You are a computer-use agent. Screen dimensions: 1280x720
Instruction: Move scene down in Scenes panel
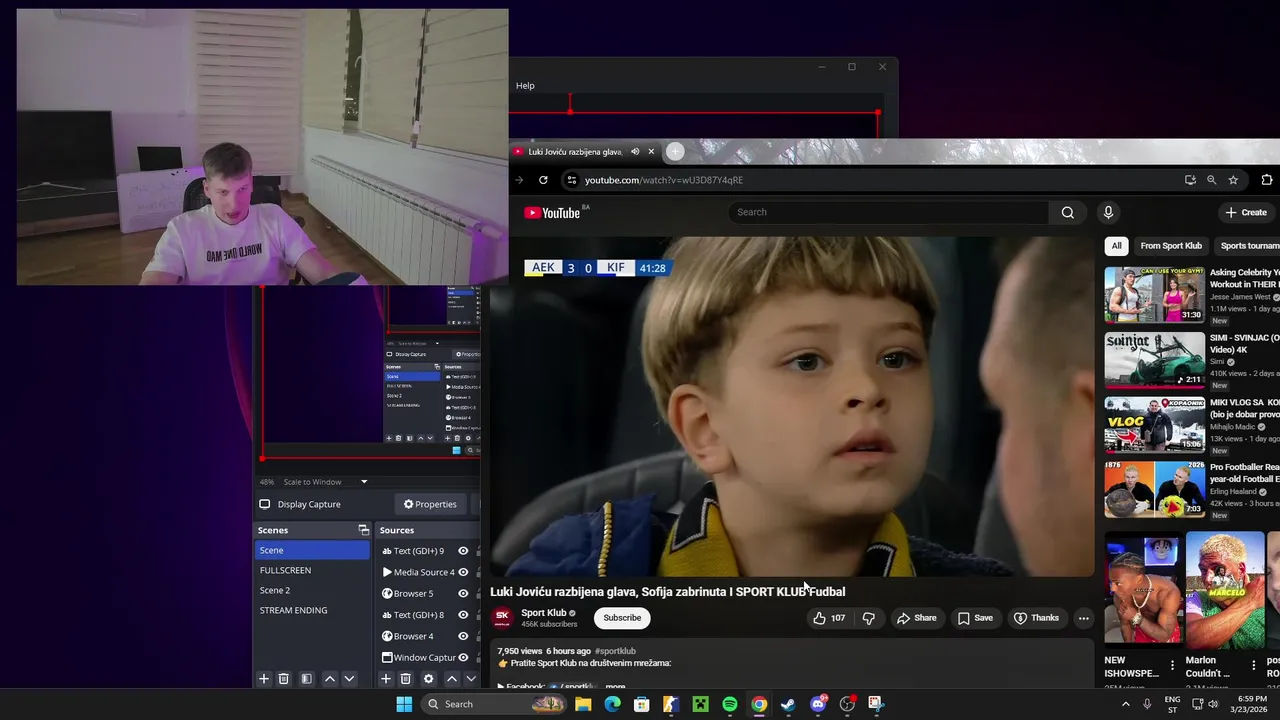click(349, 679)
